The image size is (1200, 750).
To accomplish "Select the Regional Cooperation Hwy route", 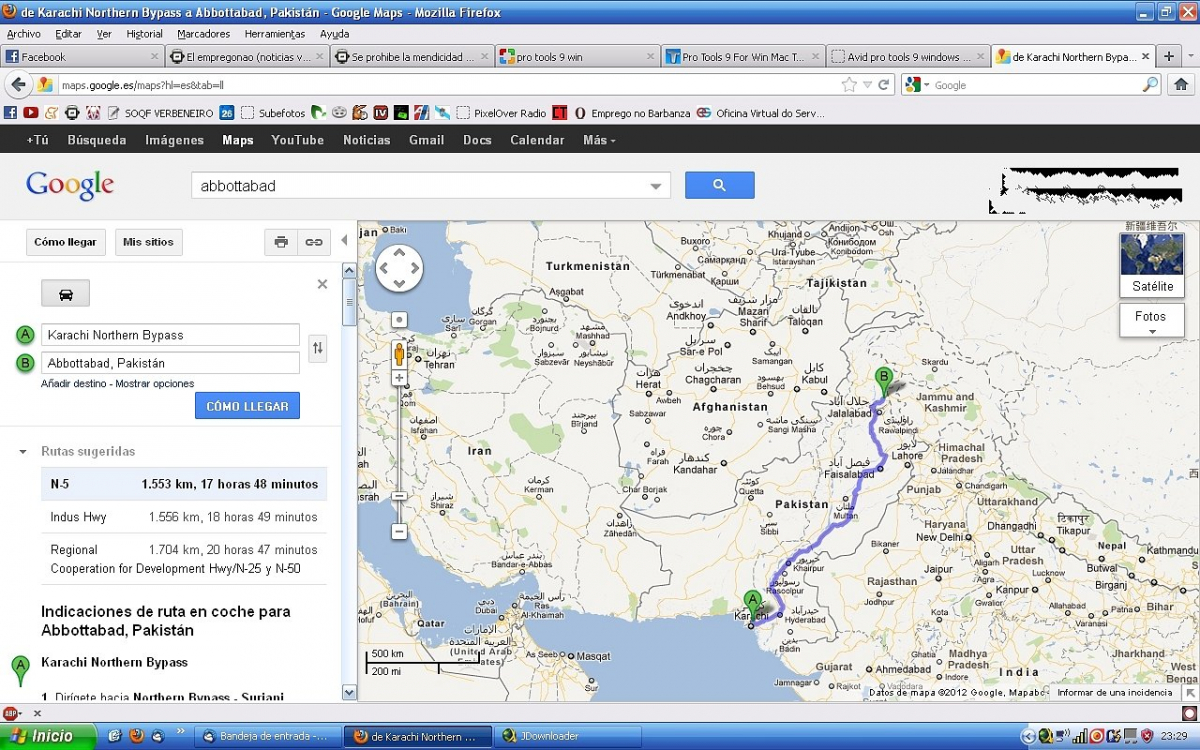I will click(184, 559).
